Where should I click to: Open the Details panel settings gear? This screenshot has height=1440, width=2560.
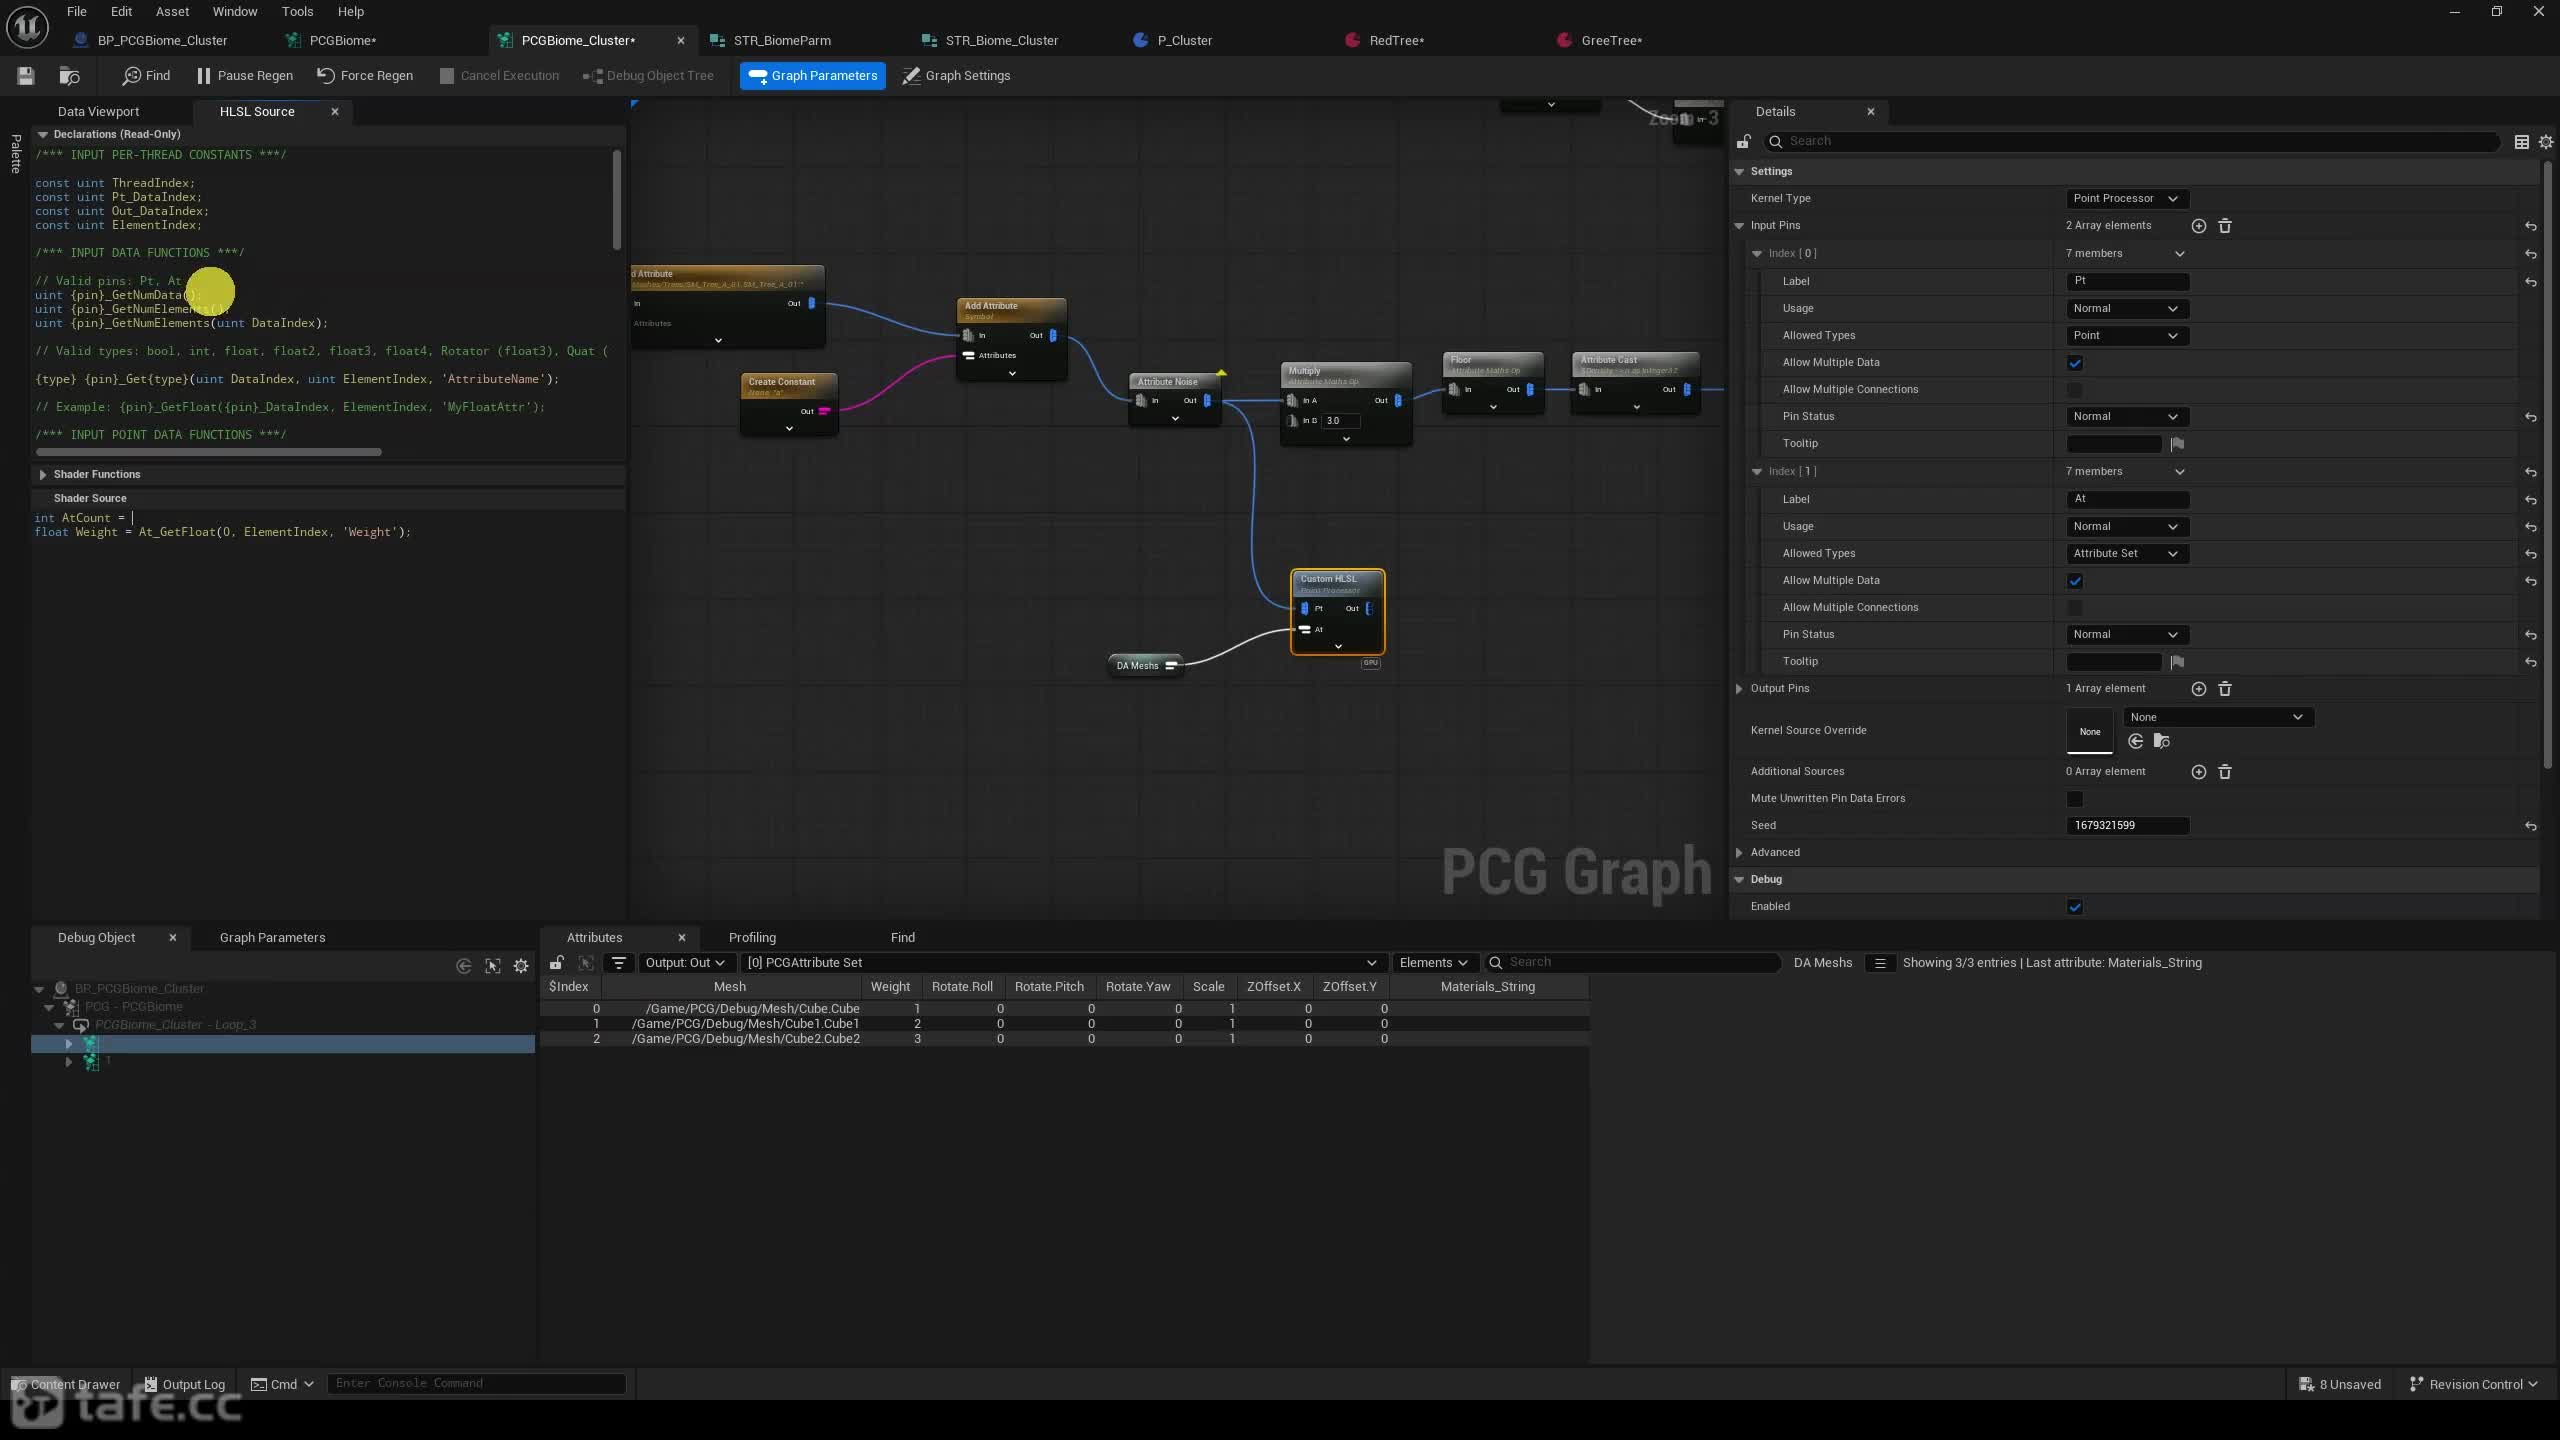point(2546,142)
